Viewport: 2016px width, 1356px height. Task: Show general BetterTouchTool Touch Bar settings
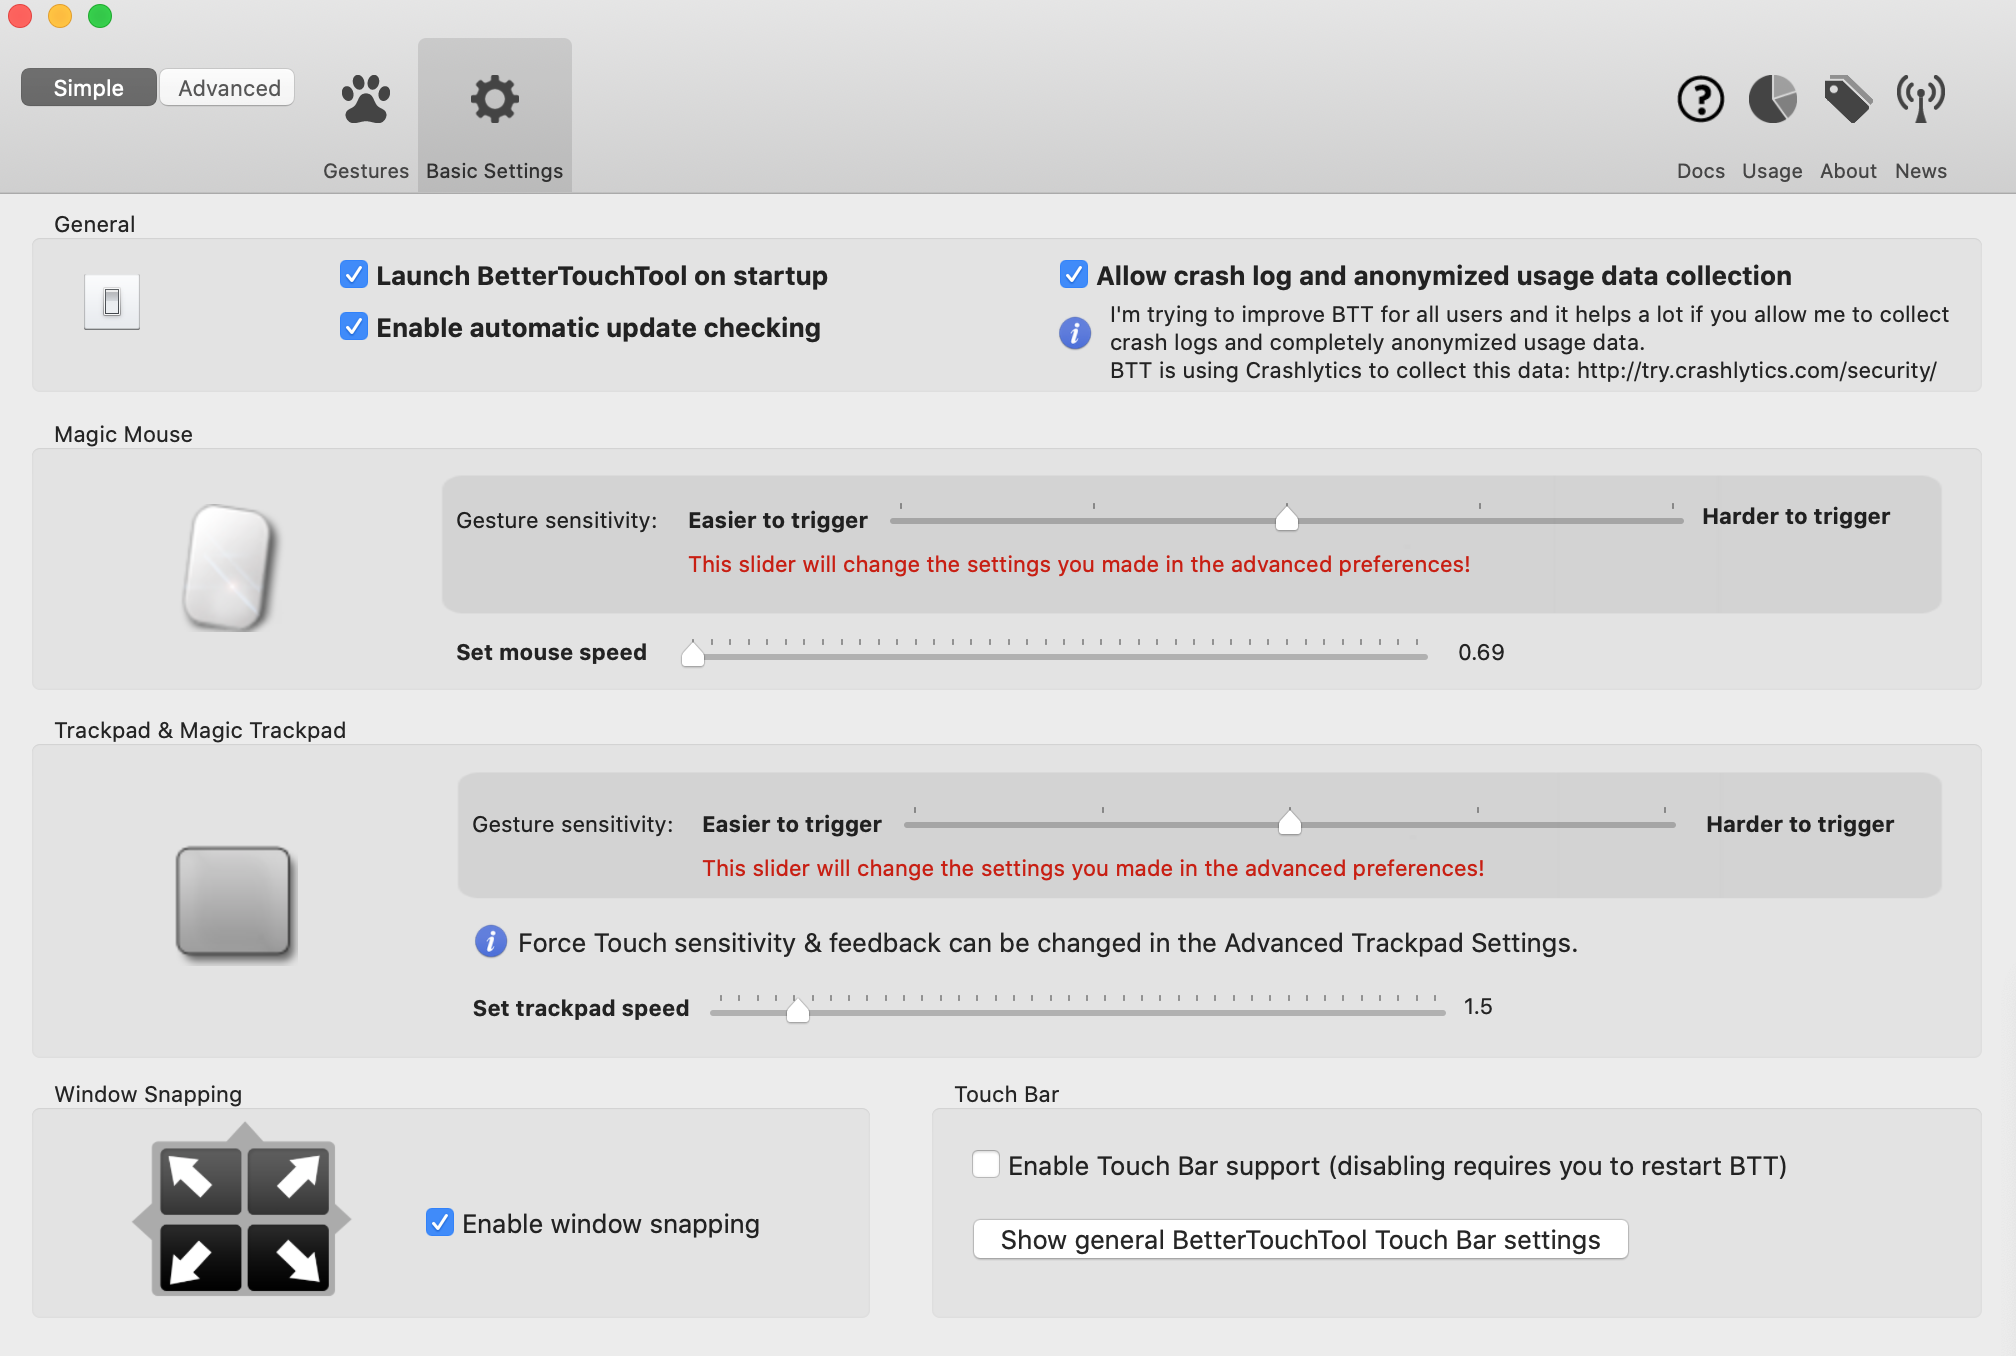coord(1300,1240)
